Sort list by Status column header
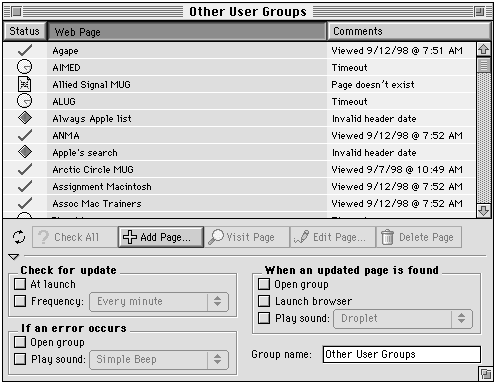 tap(24, 31)
